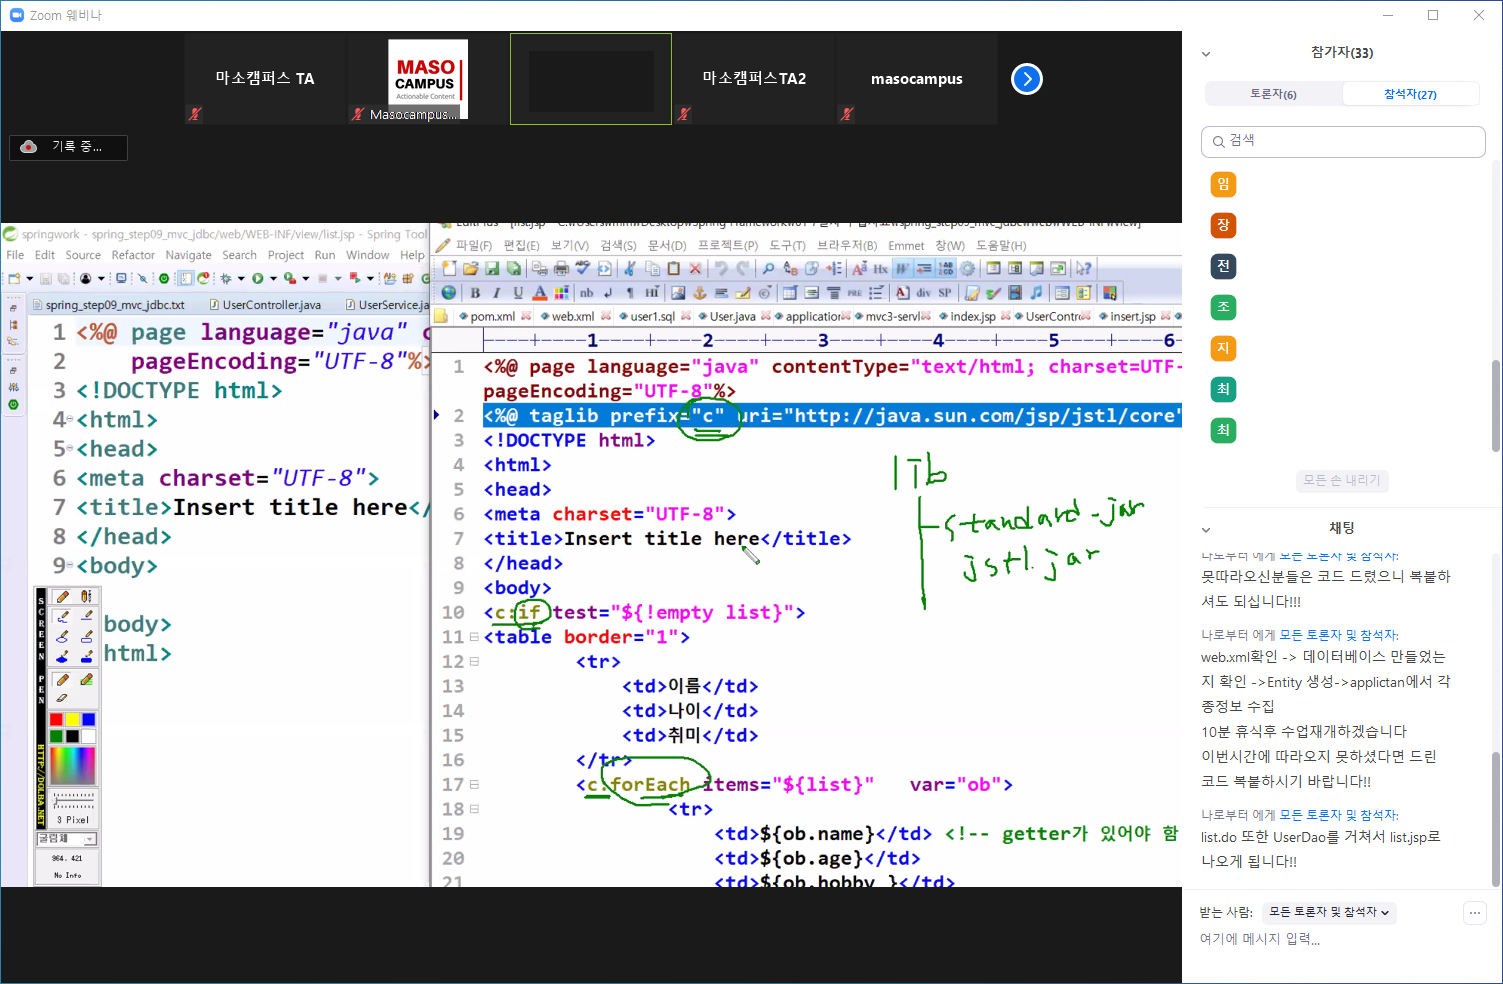Open the Screen Pen font dropdown
The height and width of the screenshot is (984, 1503).
coord(89,839)
